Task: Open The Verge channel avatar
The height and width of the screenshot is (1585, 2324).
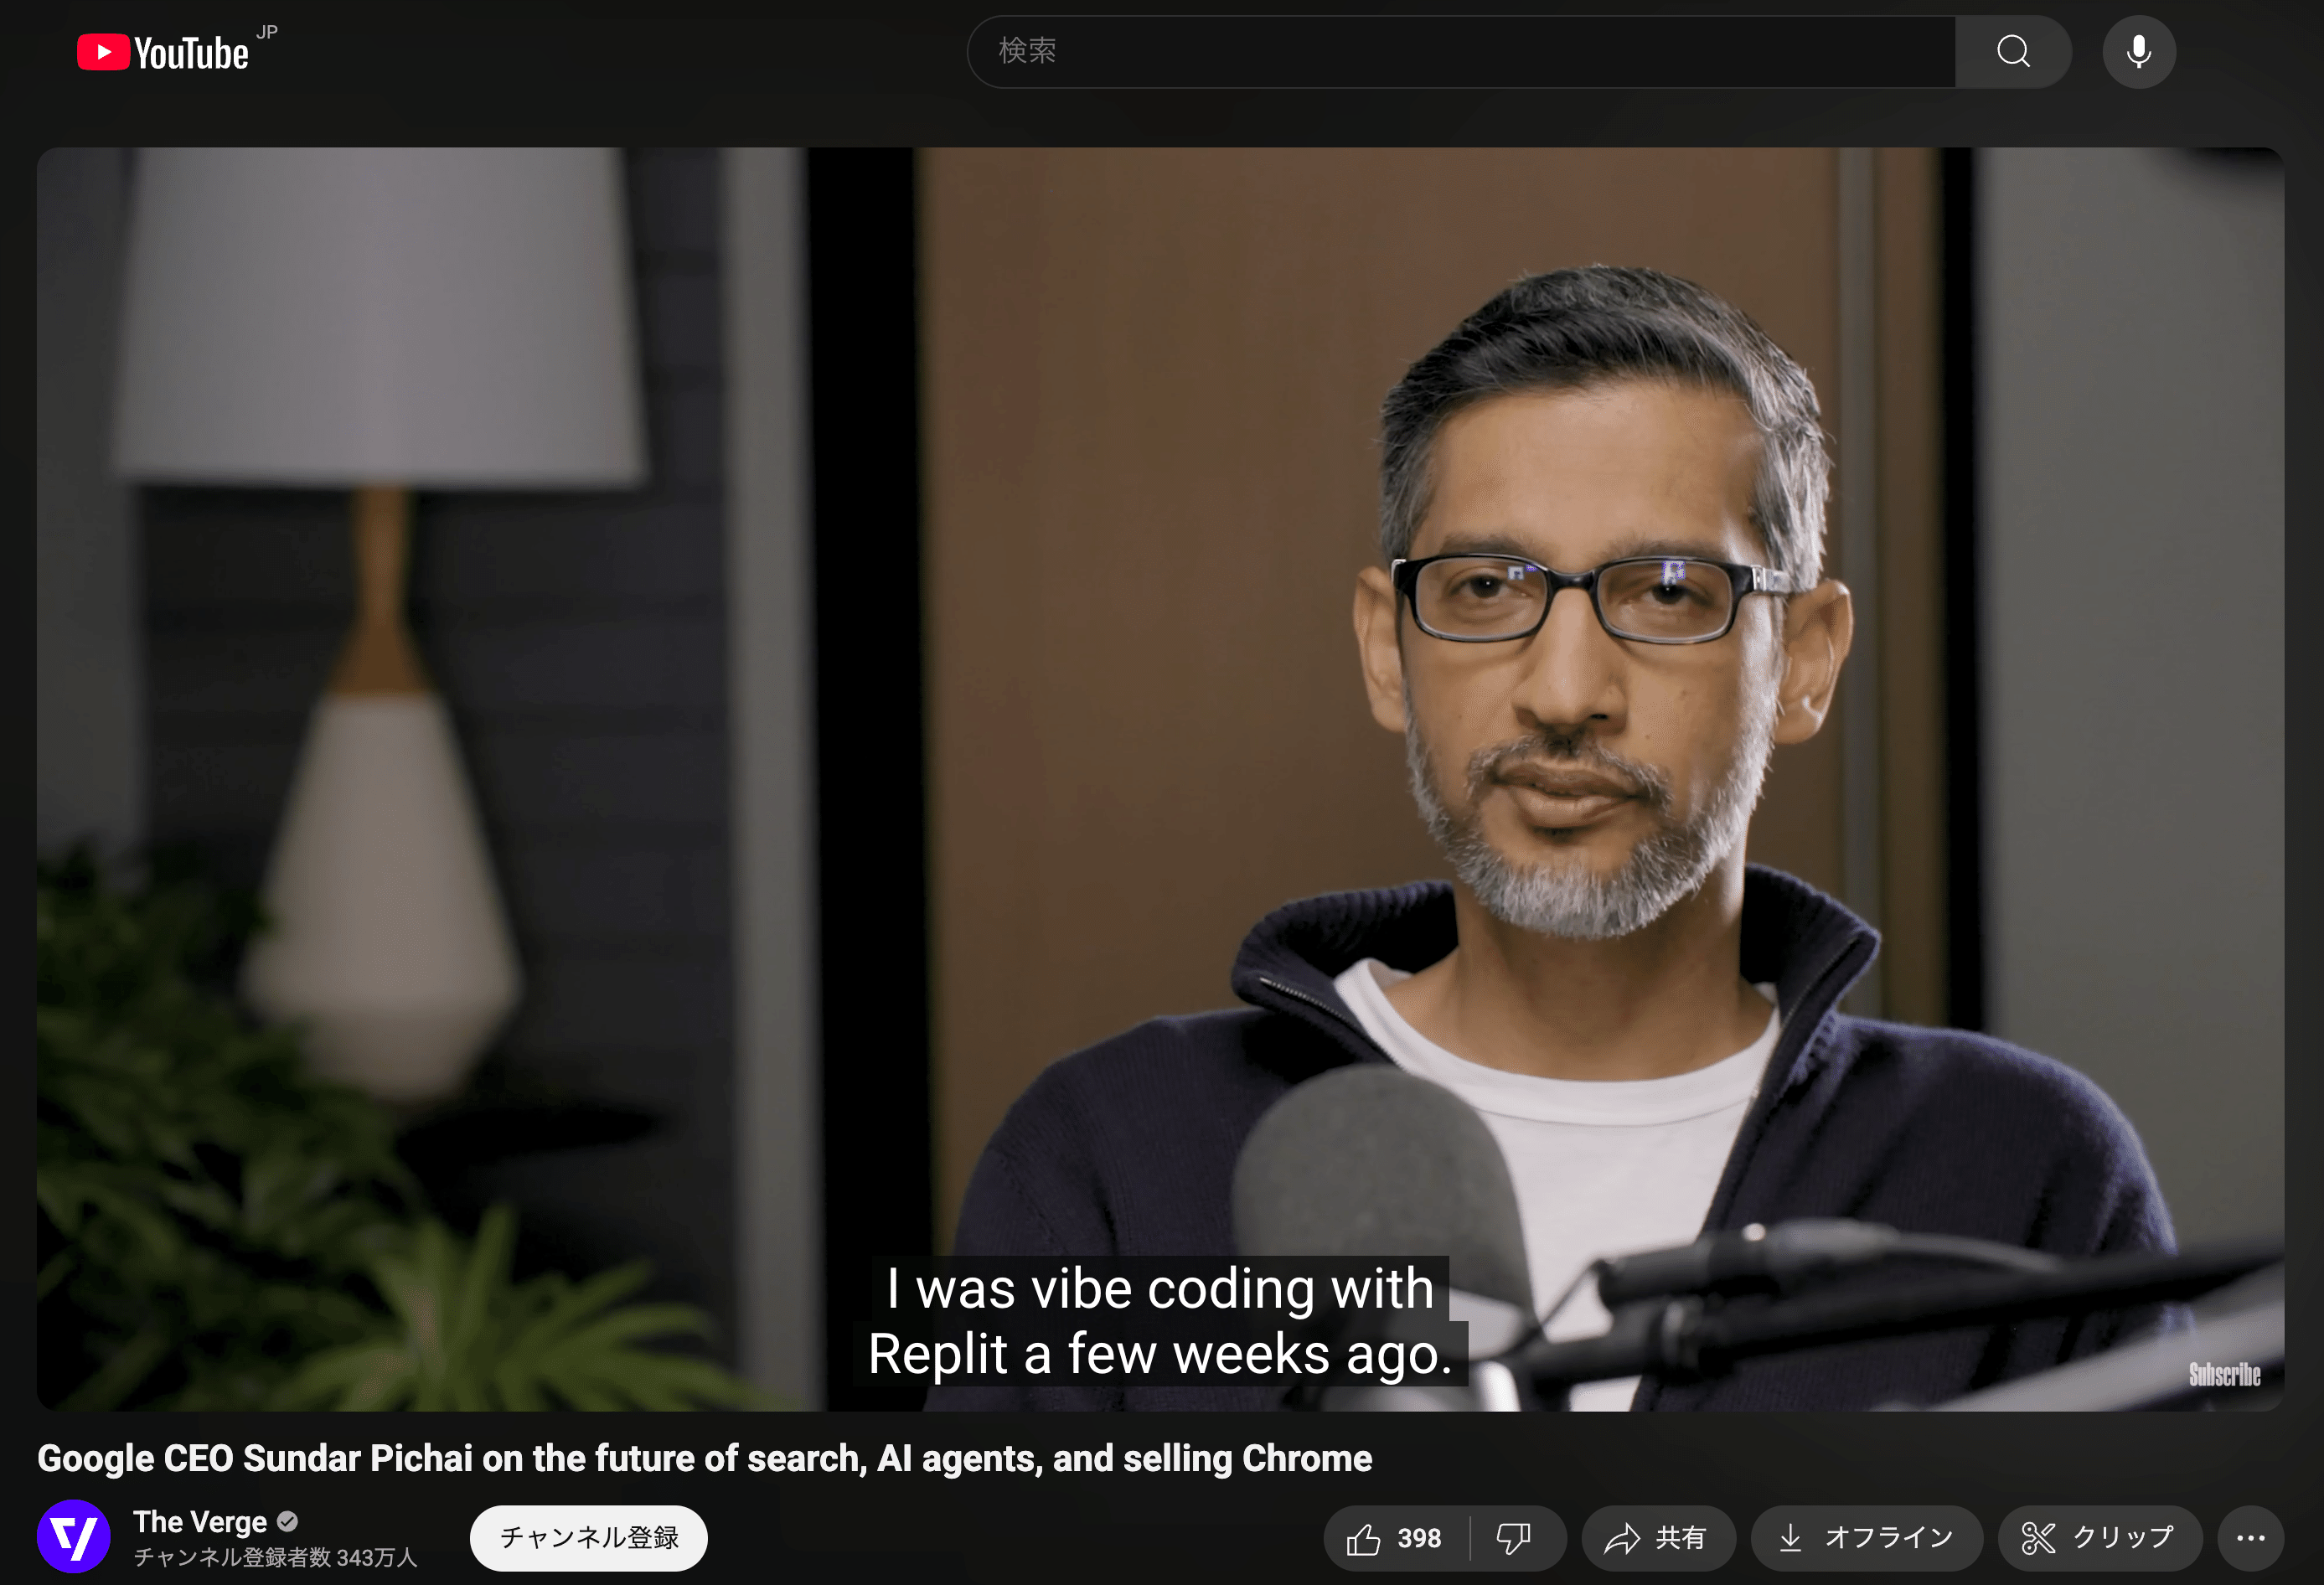Action: [x=73, y=1537]
